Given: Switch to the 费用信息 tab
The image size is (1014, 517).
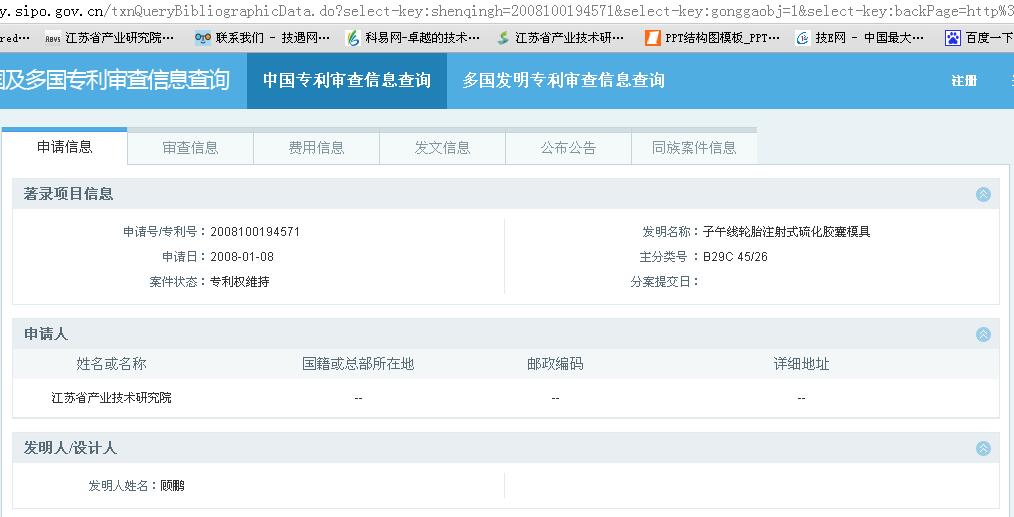Looking at the screenshot, I should pos(316,148).
